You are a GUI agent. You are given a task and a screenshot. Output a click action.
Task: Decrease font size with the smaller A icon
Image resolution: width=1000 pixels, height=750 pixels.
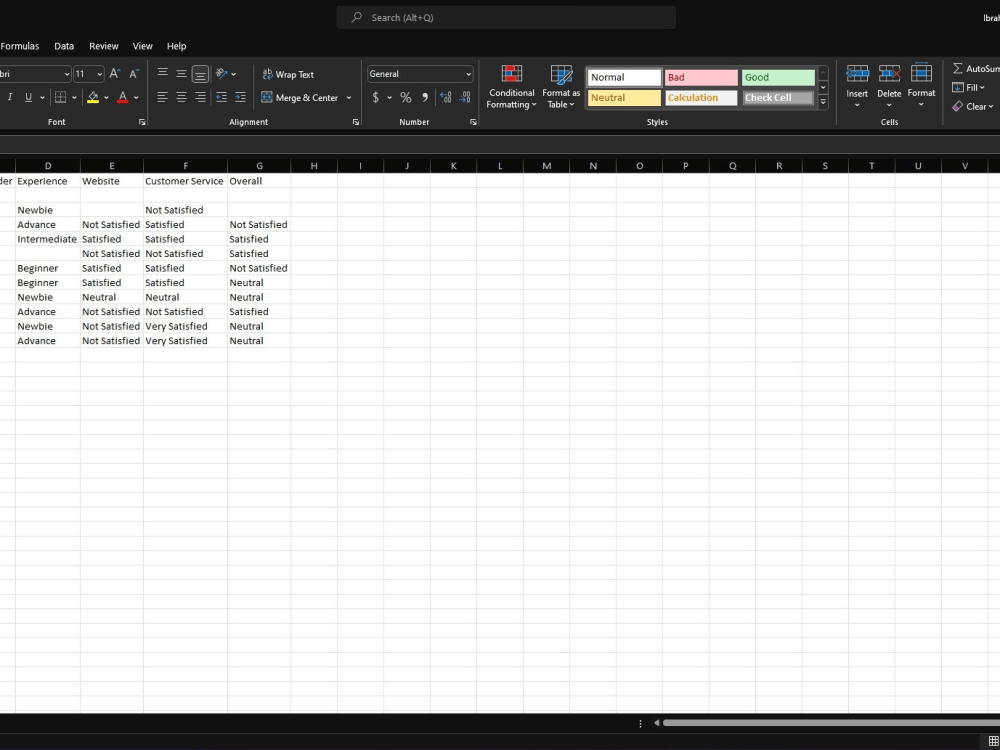(133, 74)
